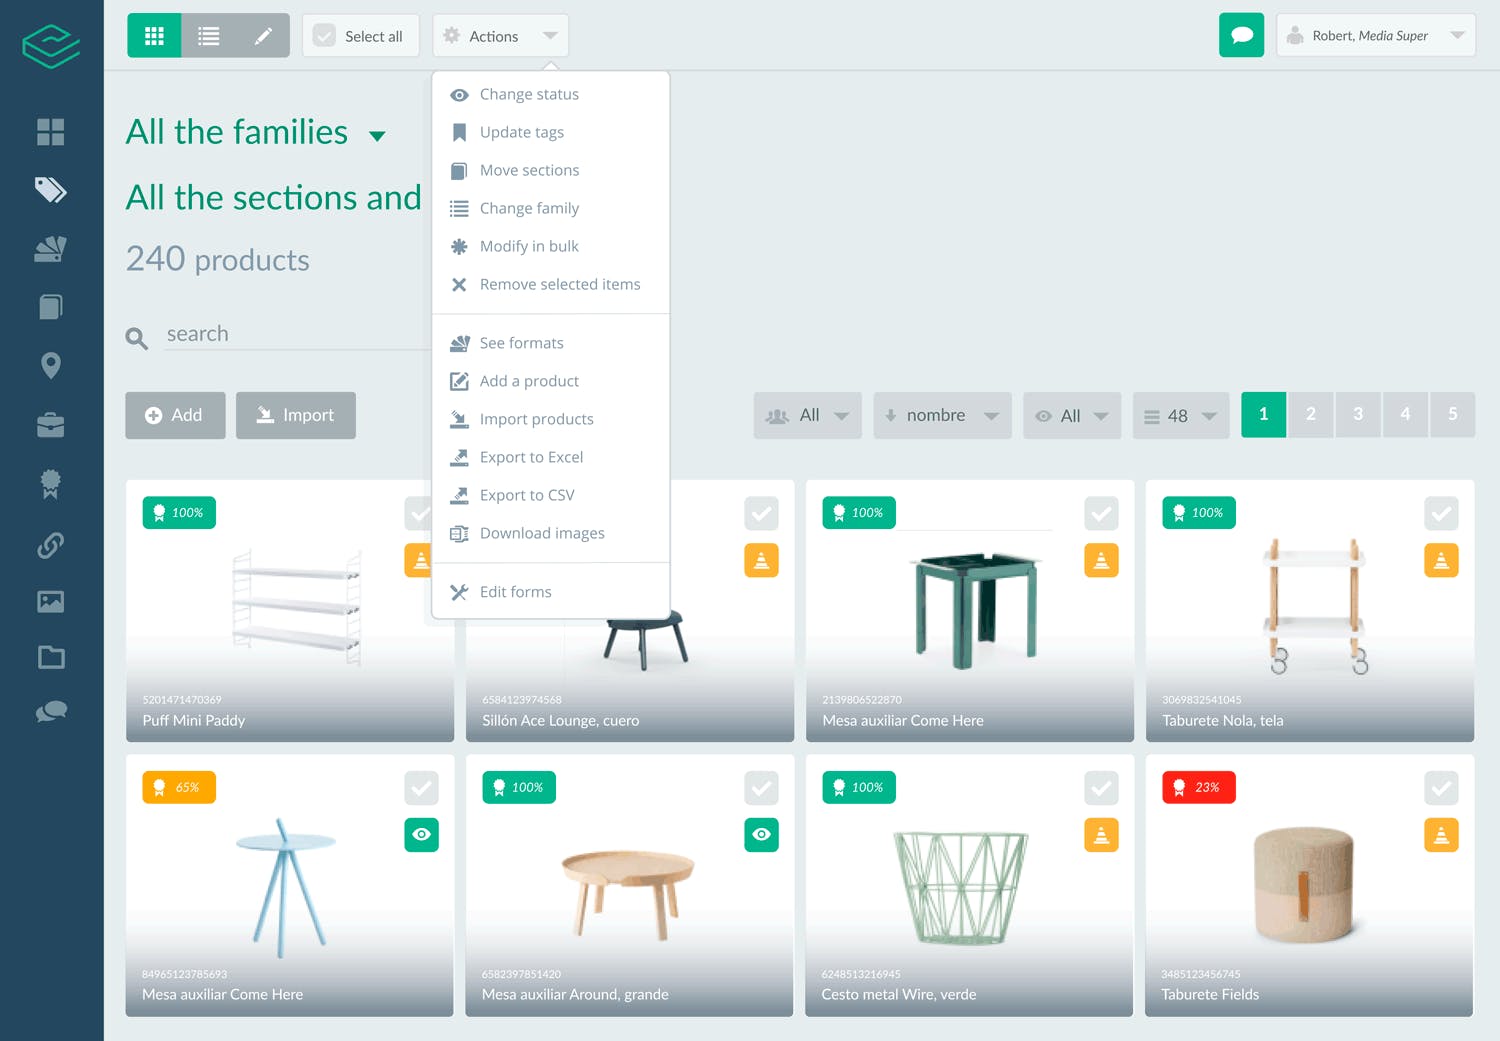Image resolution: width=1500 pixels, height=1041 pixels.
Task: Go to page 3 of results
Action: click(x=1358, y=414)
